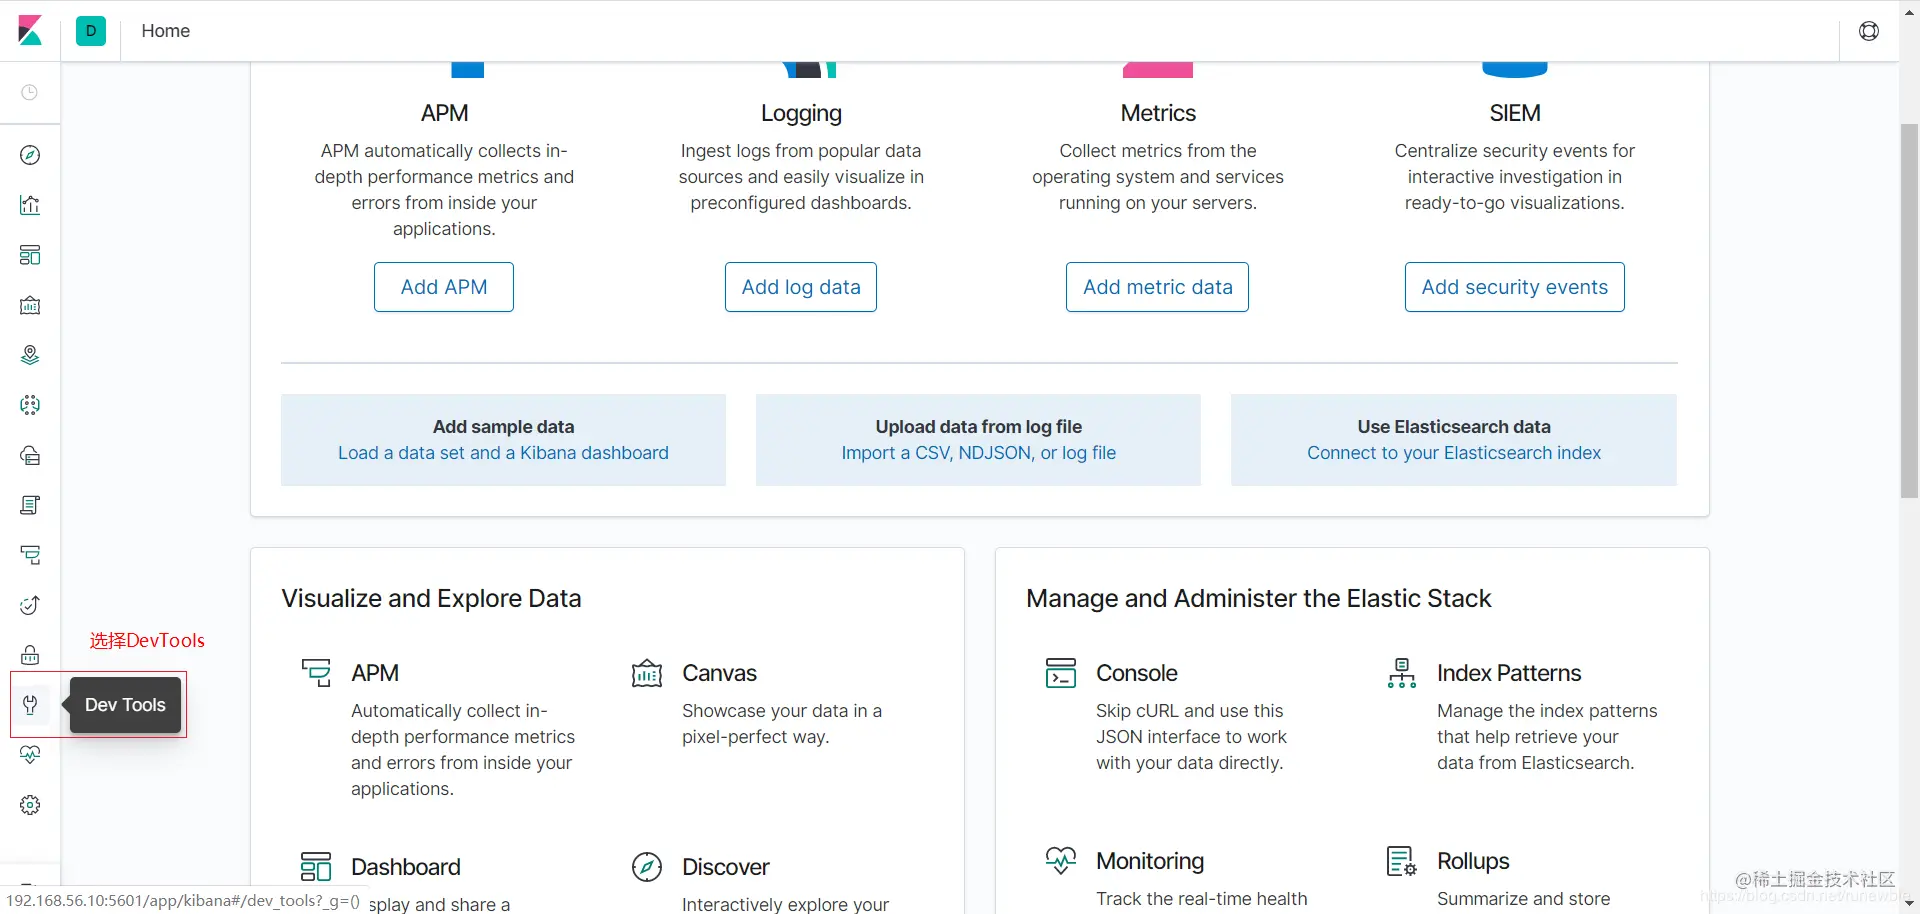
Task: Open Uptime from the left sidebar
Action: [x=30, y=605]
